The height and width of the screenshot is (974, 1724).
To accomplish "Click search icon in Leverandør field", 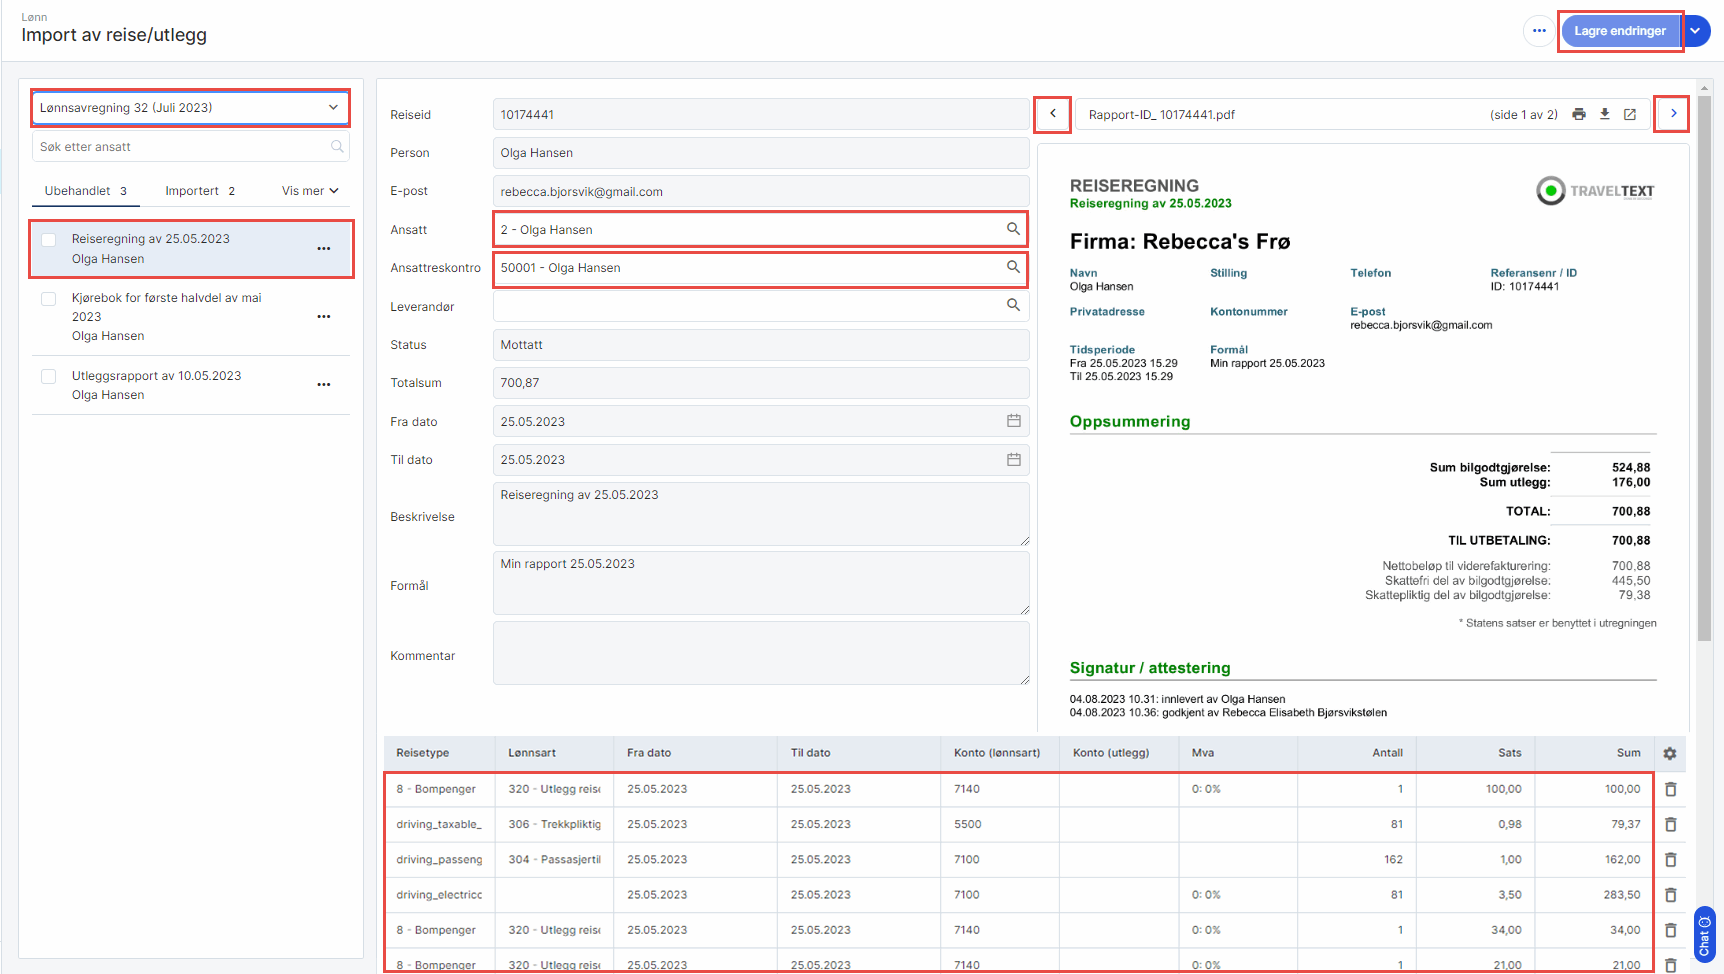I will point(1013,306).
